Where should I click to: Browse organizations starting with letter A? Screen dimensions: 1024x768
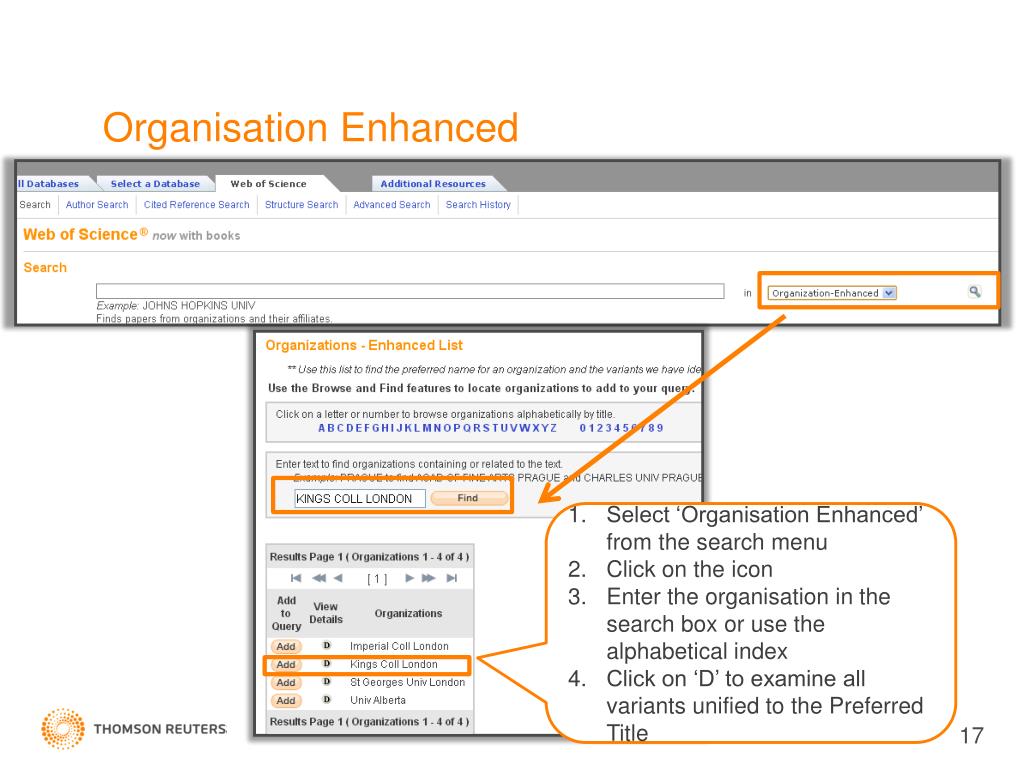[x=321, y=428]
